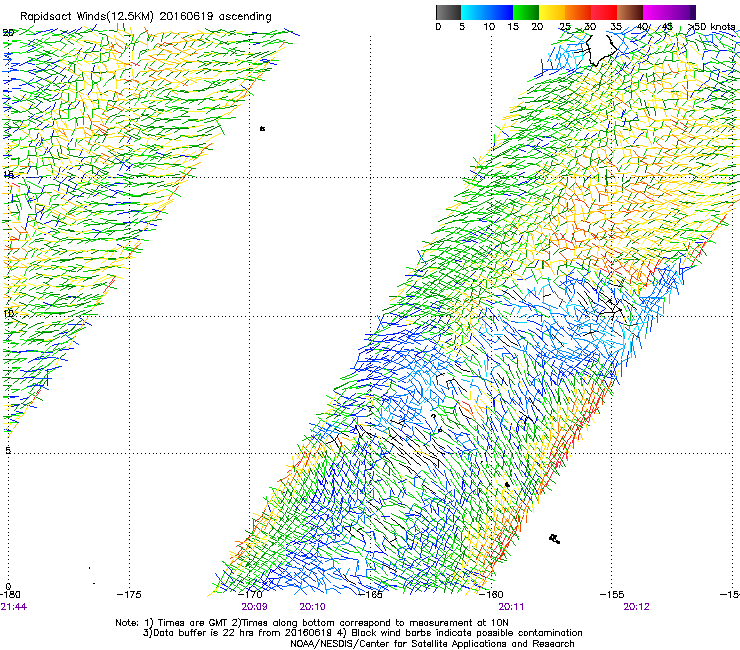The image size is (740, 650).
Task: Click the note line 'Times are GMT'
Action: [x=193, y=623]
